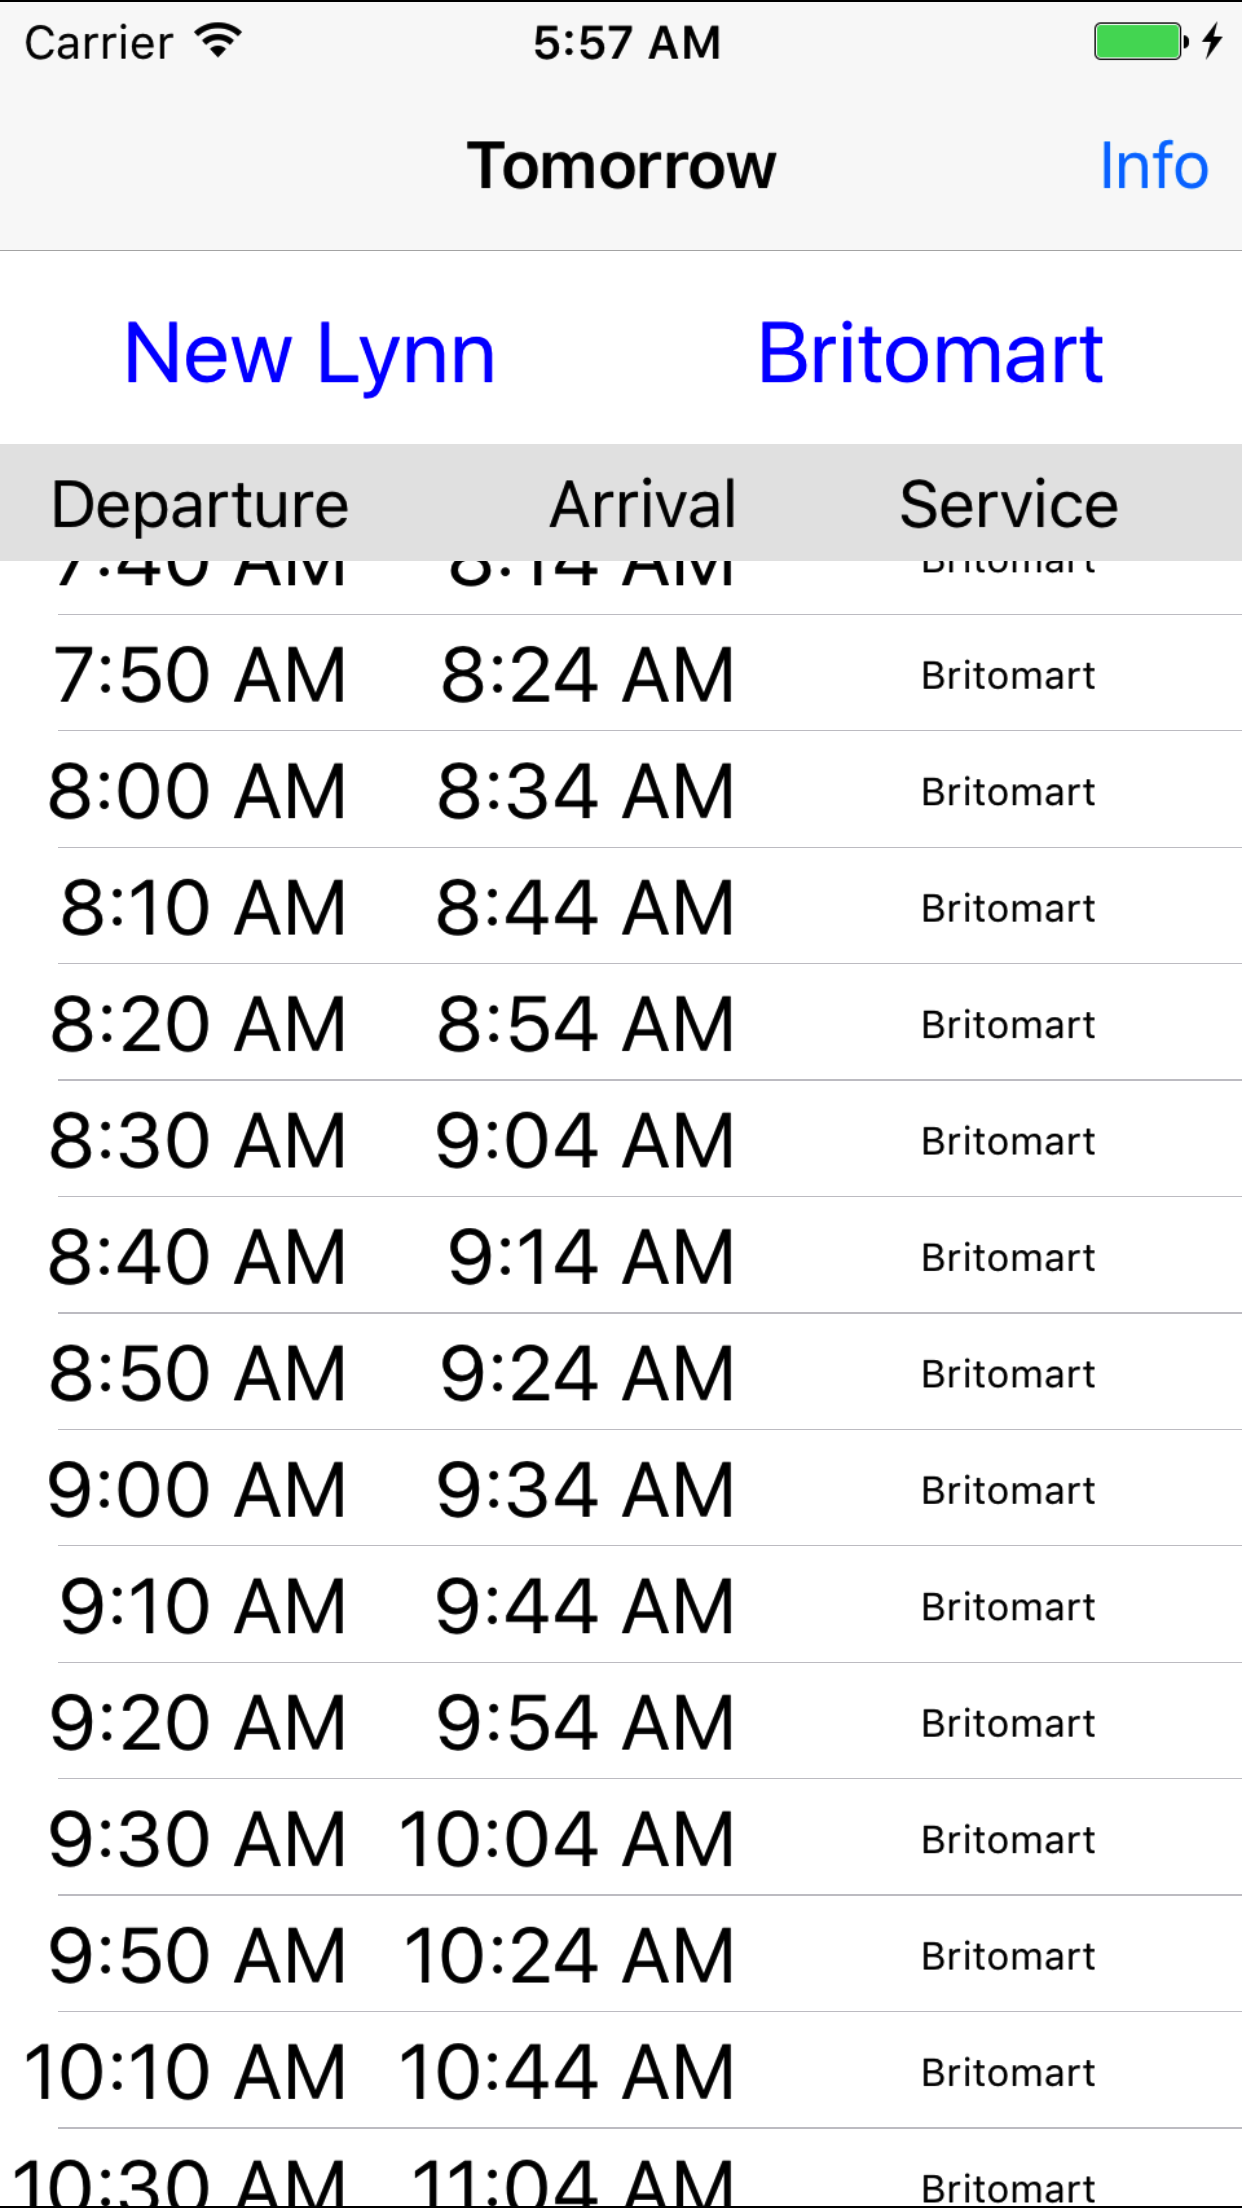Screen dimensions: 1242x2208
Task: Tap the Departure column header
Action: point(200,504)
